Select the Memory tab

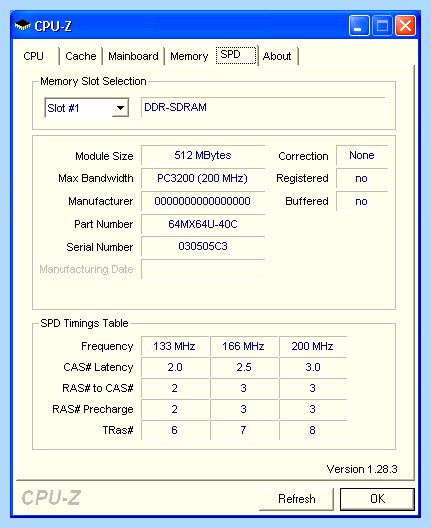click(x=189, y=56)
